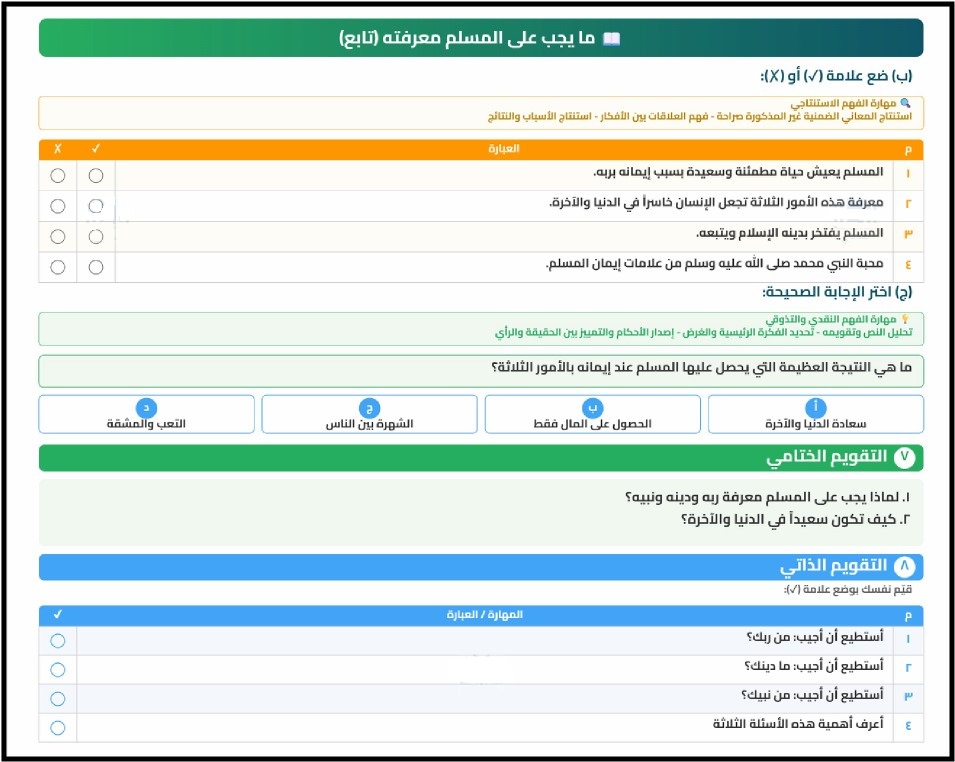Screen dimensions: 955x762
Task: Click the X header of the true/false table
Action: 58,149
